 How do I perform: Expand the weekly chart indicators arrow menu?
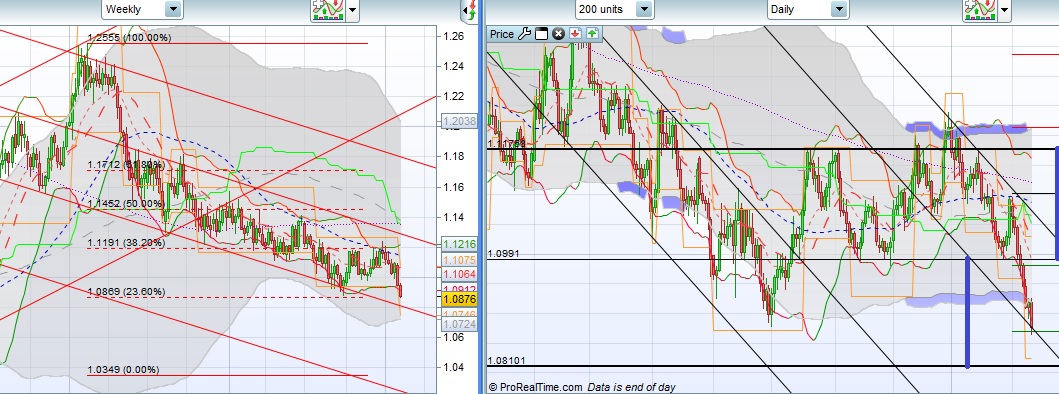point(353,10)
